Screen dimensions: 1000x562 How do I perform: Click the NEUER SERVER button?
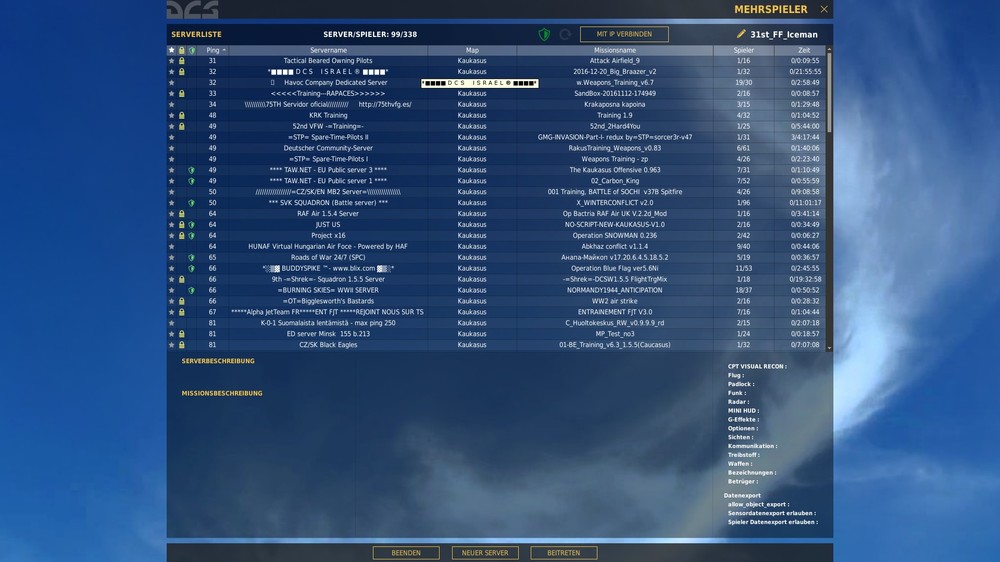pos(485,552)
